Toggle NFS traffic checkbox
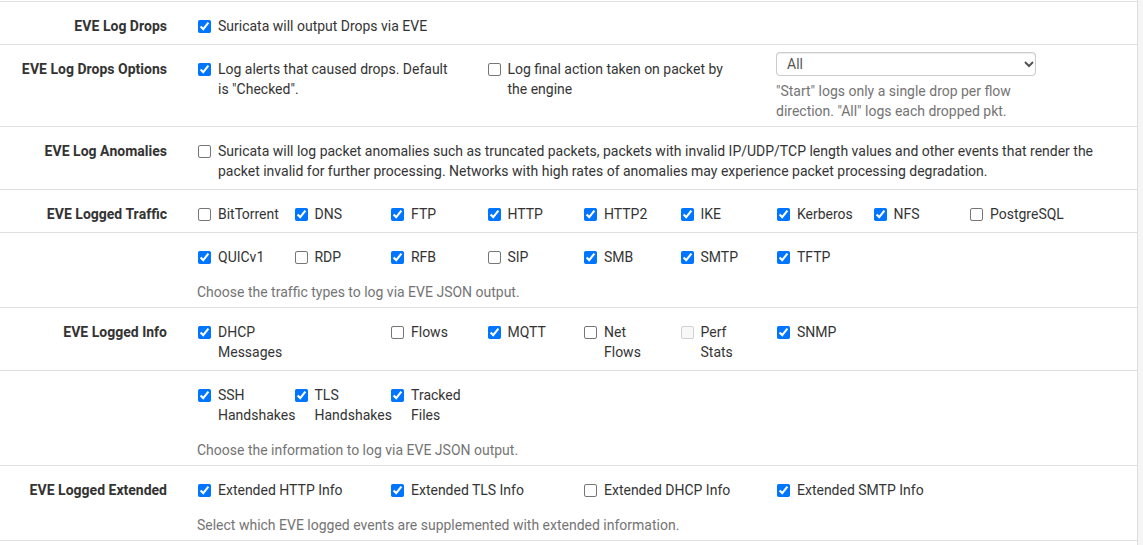Screen dimensions: 1143x545 pos(881,214)
